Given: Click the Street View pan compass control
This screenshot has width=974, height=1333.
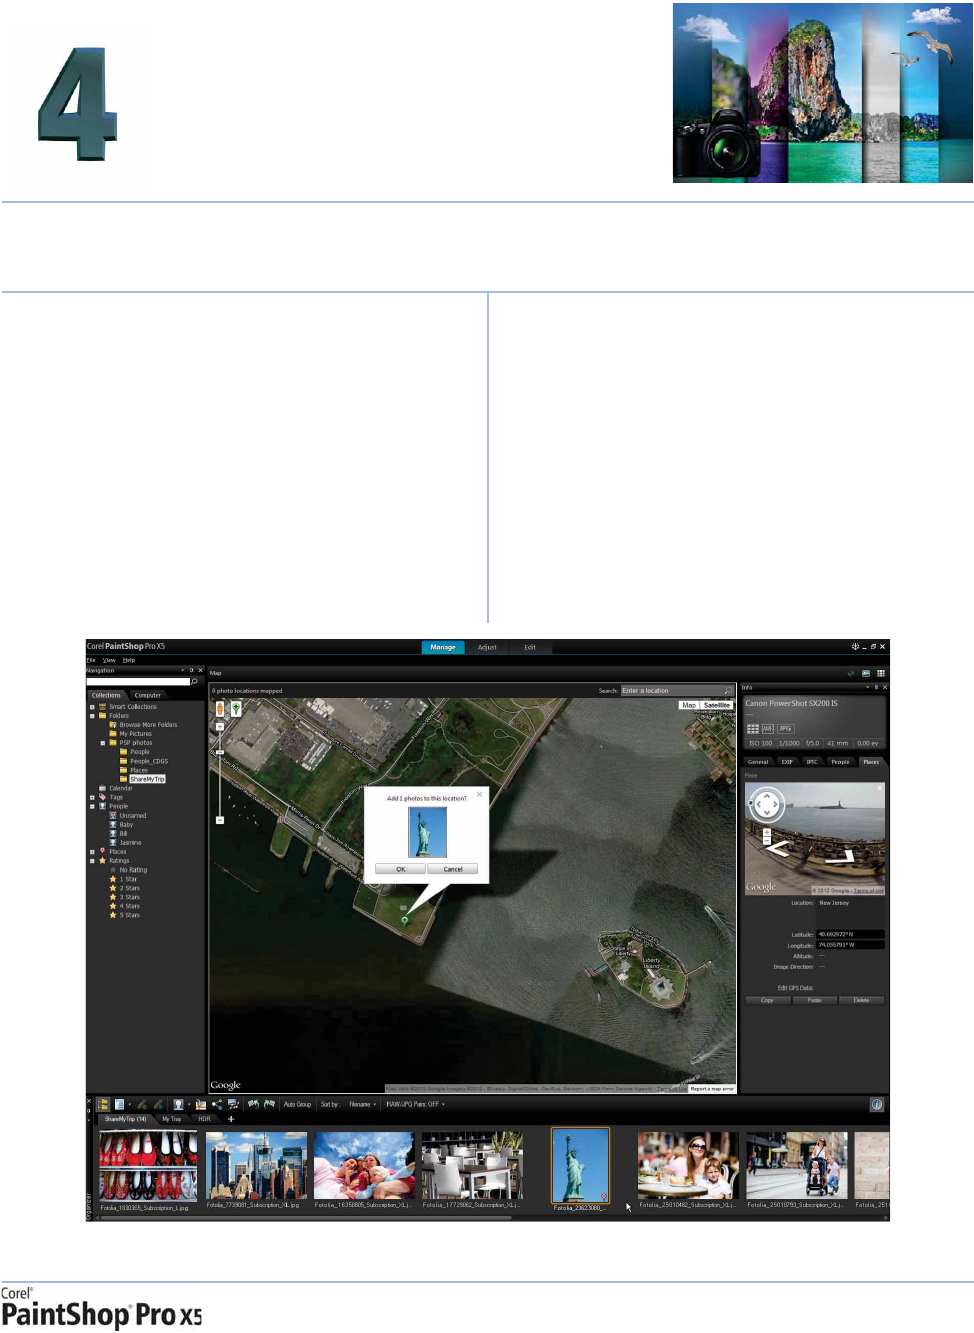Looking at the screenshot, I should [767, 805].
